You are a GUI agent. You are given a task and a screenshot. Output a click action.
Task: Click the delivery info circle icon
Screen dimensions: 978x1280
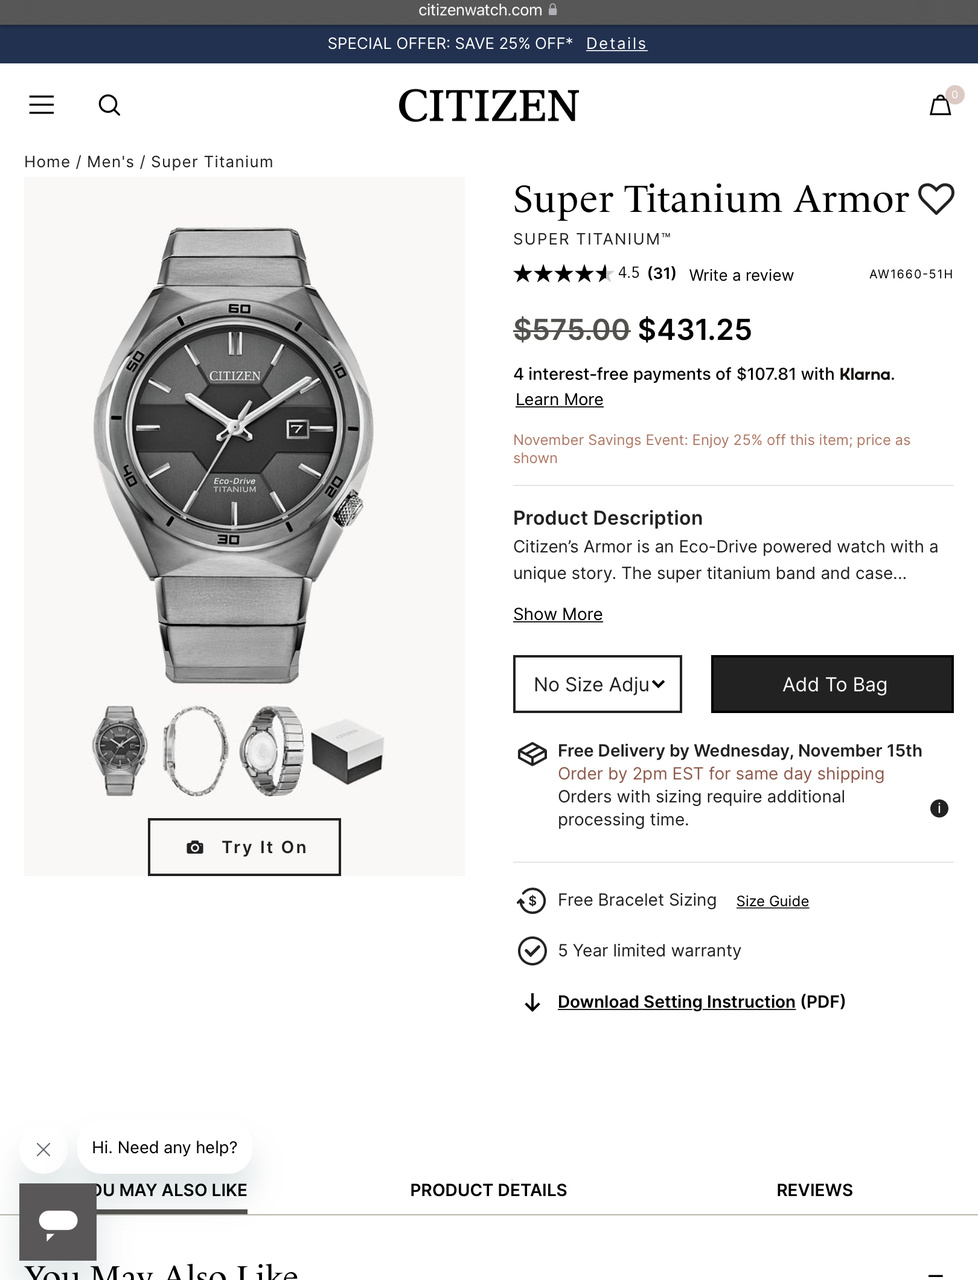pos(939,808)
